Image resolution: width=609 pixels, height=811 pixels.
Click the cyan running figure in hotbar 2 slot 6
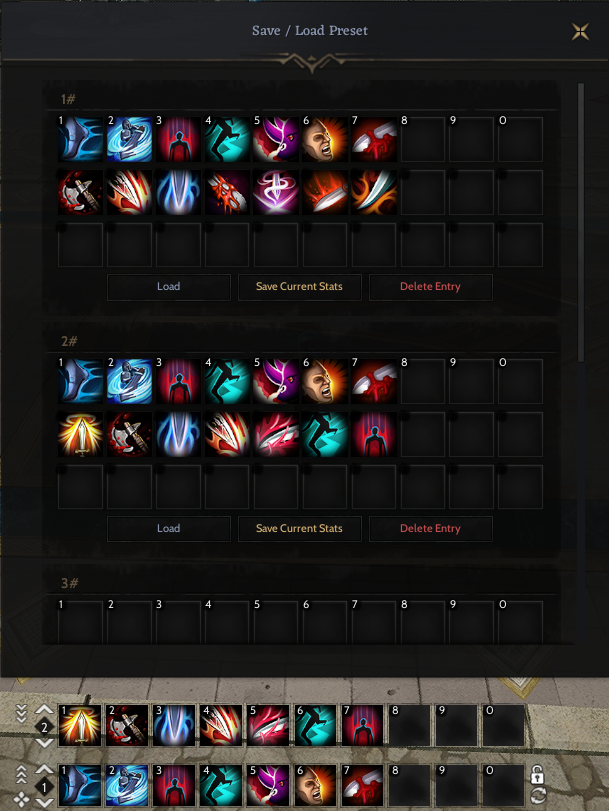coord(315,726)
